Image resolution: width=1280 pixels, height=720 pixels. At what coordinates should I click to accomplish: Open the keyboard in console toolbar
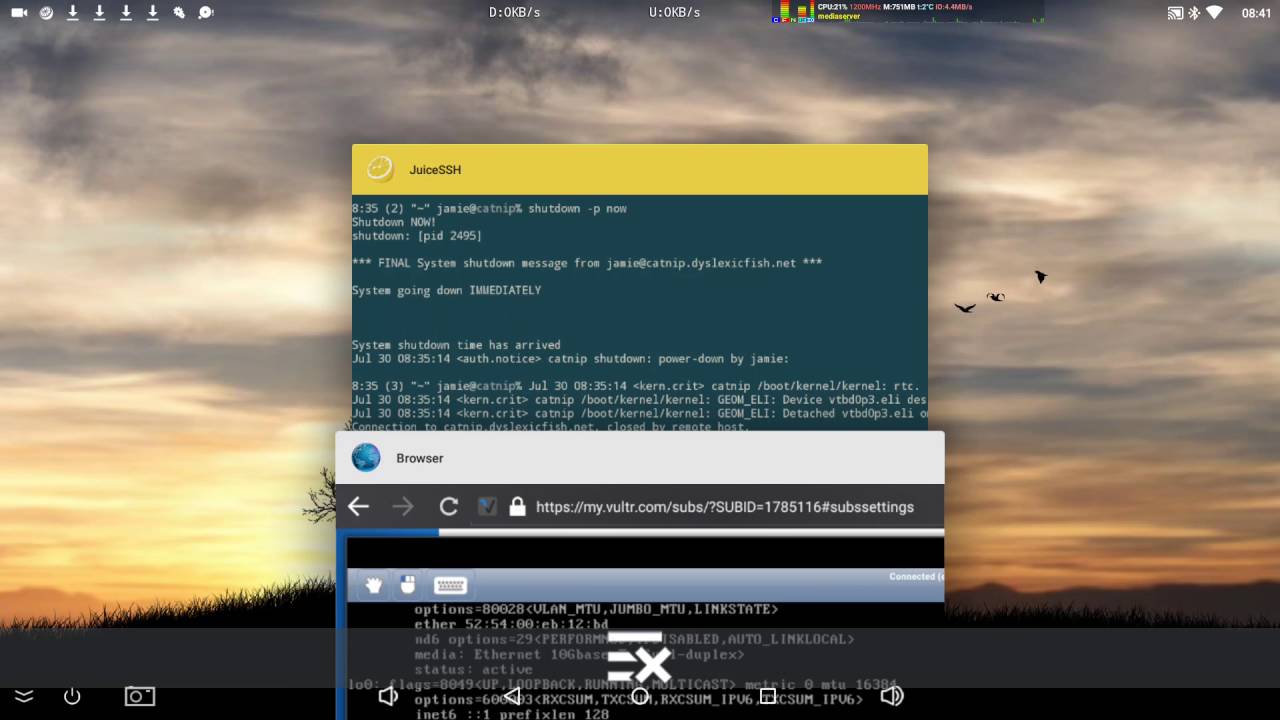click(450, 585)
